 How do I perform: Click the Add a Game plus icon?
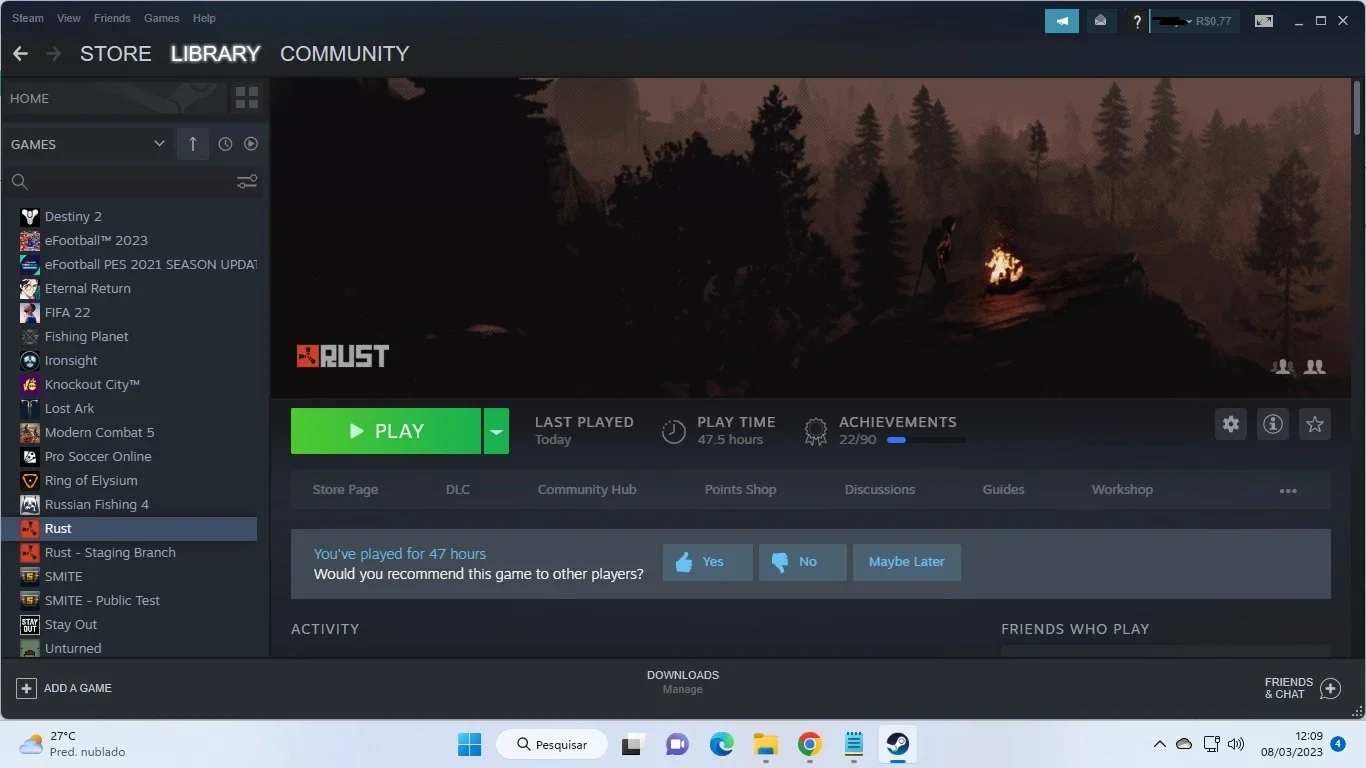point(26,688)
